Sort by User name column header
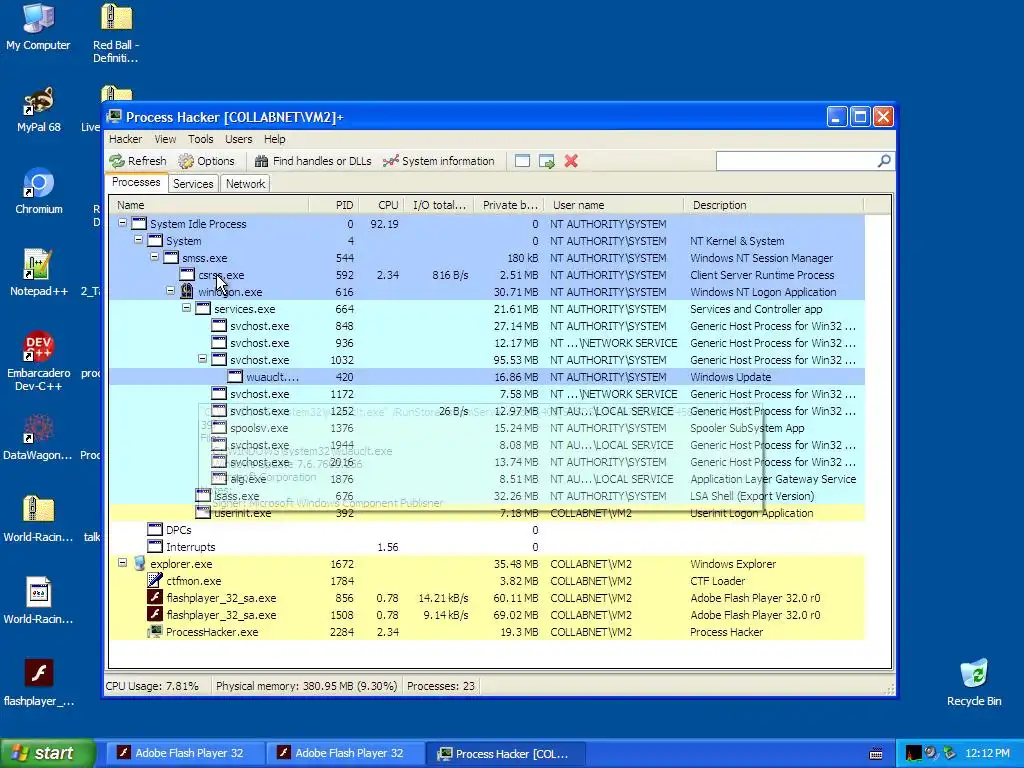 tap(614, 205)
